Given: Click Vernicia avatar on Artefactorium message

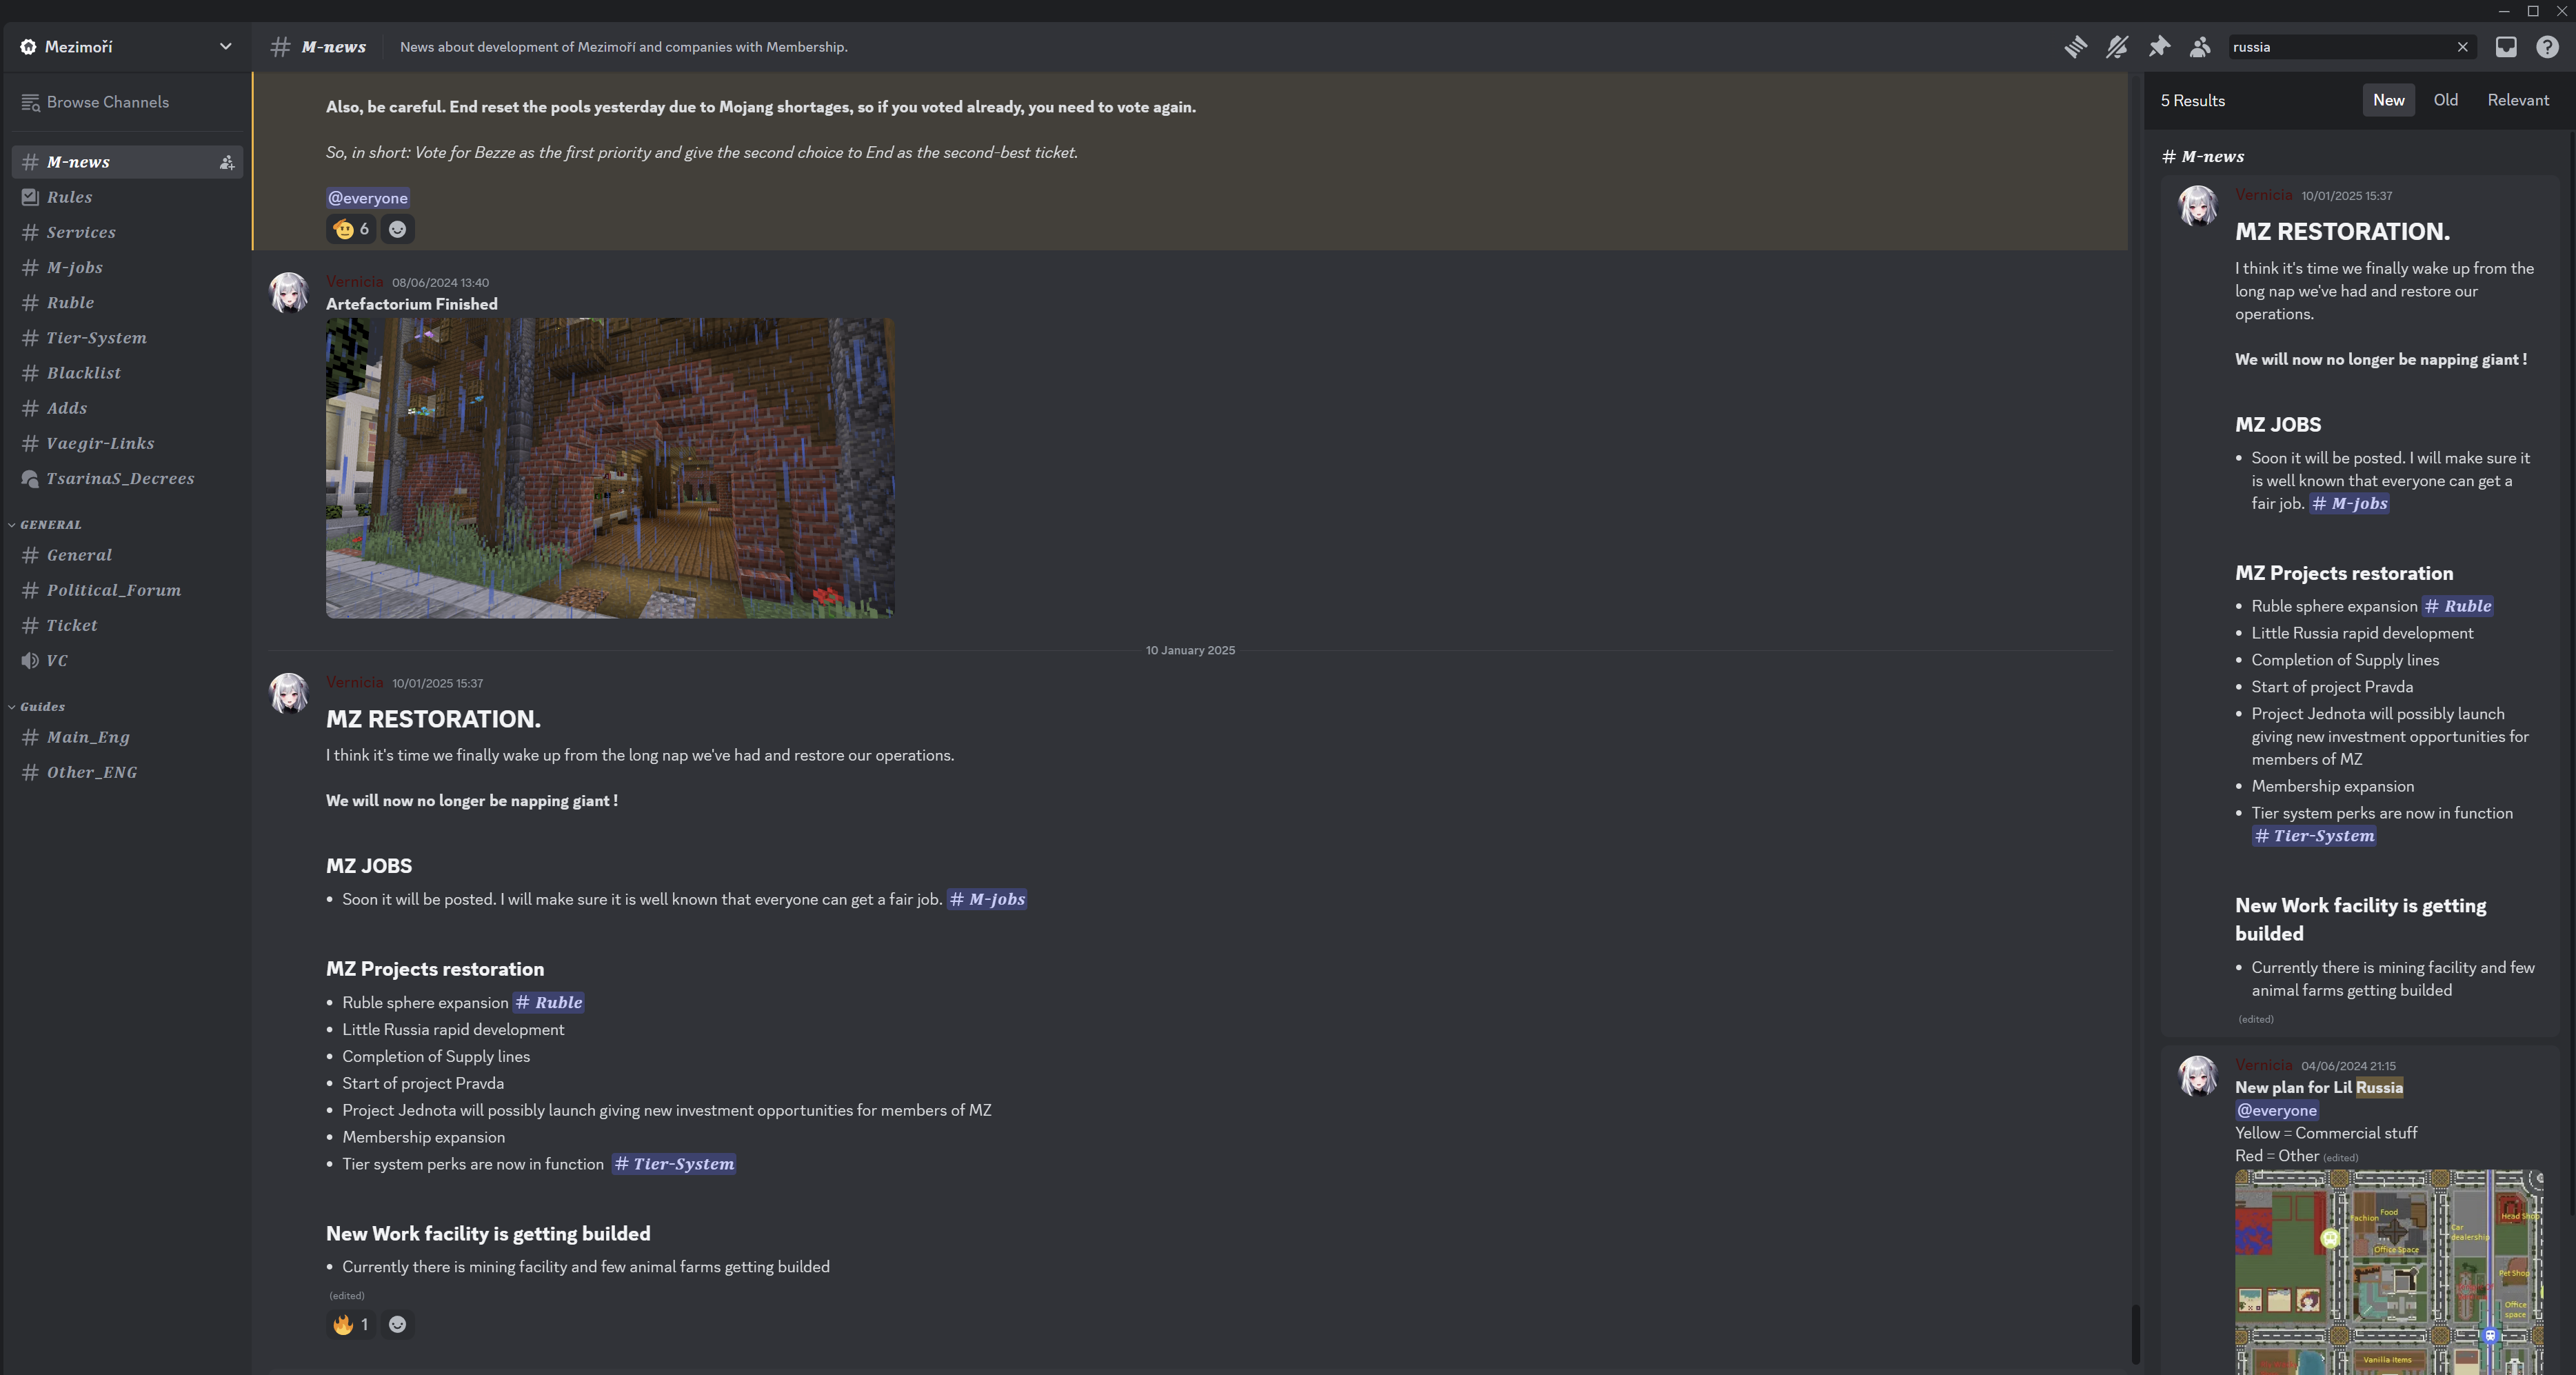Looking at the screenshot, I should [289, 293].
